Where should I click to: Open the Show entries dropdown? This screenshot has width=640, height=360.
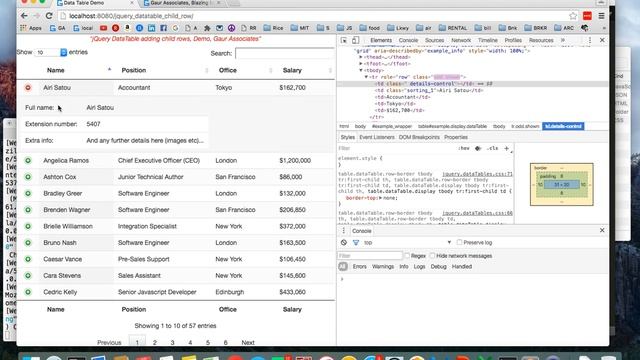51,52
